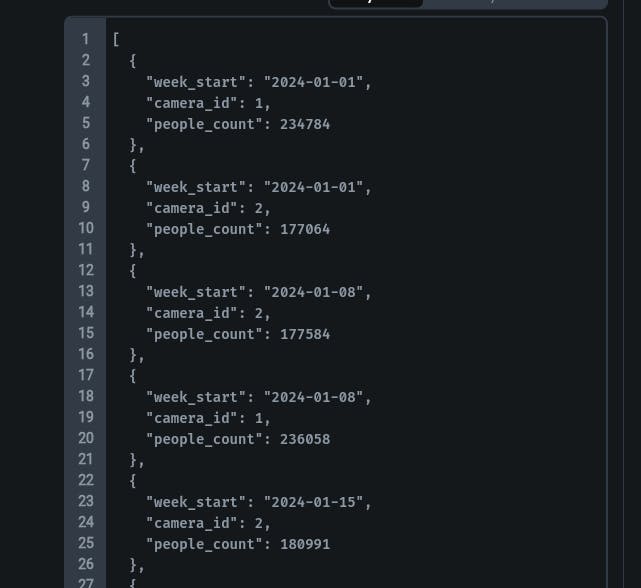641x588 pixels.
Task: Click line number 18 in the gutter
Action: click(x=86, y=396)
